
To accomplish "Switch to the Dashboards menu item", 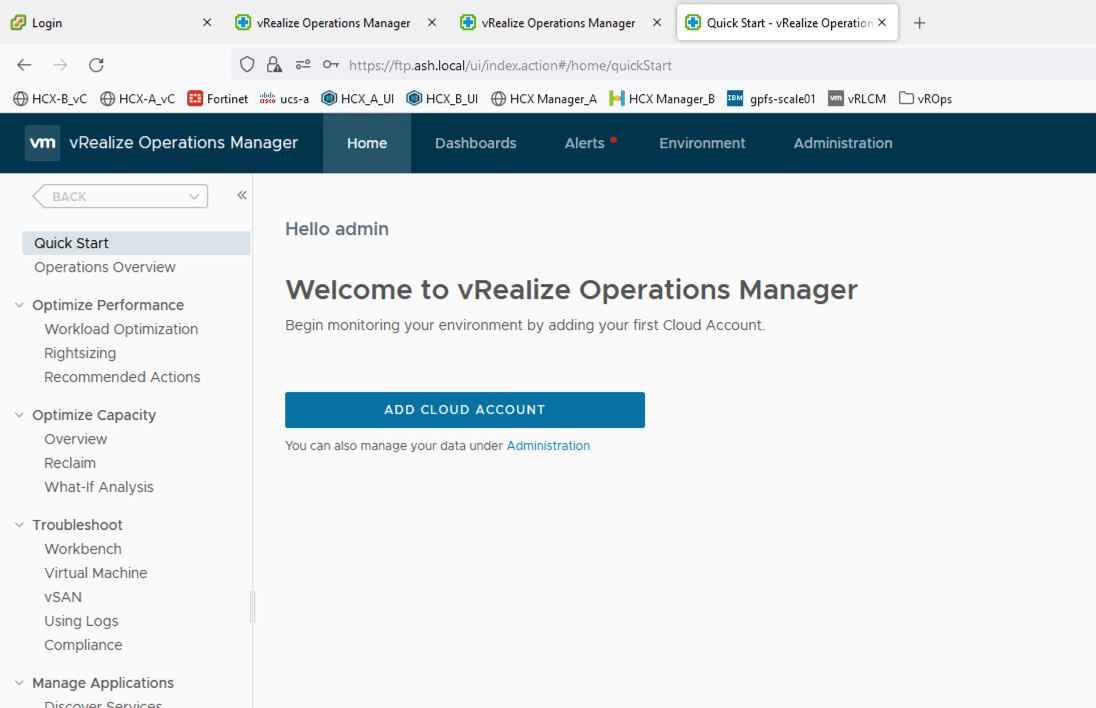I will pos(475,143).
